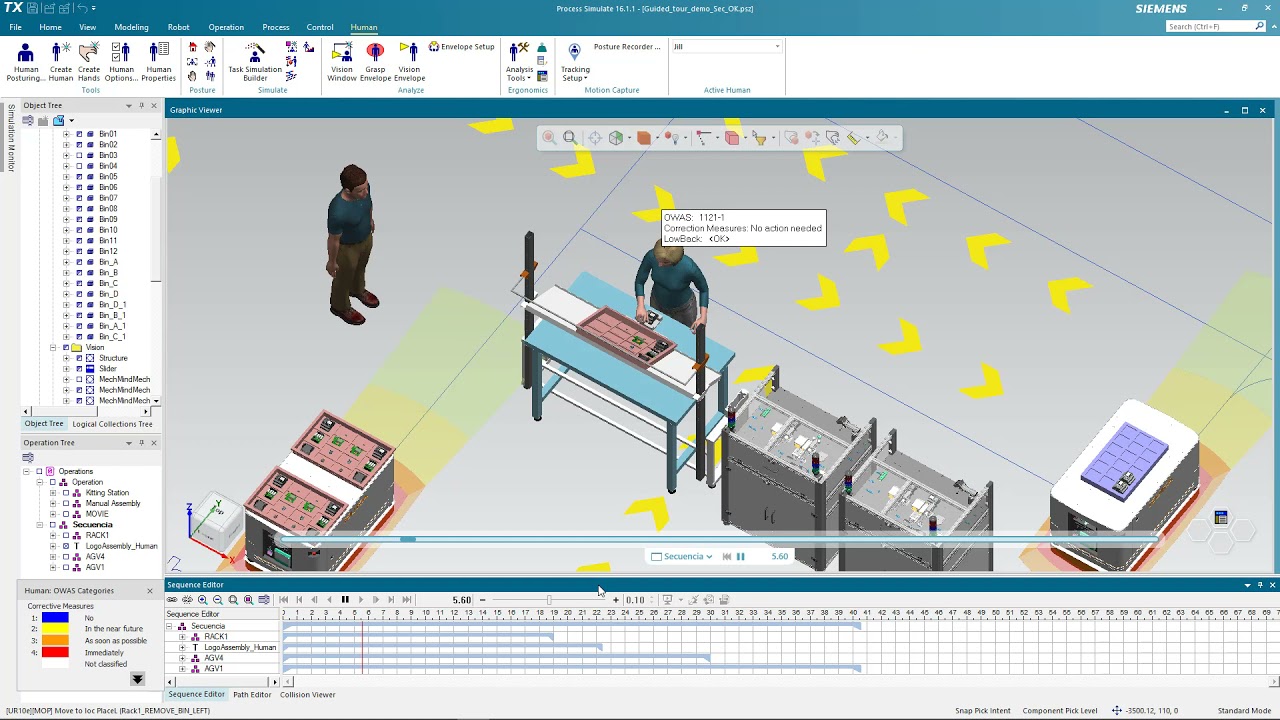Screen dimensions: 1280x720
Task: Toggle MOVIE operation checkbox
Action: coord(66,514)
